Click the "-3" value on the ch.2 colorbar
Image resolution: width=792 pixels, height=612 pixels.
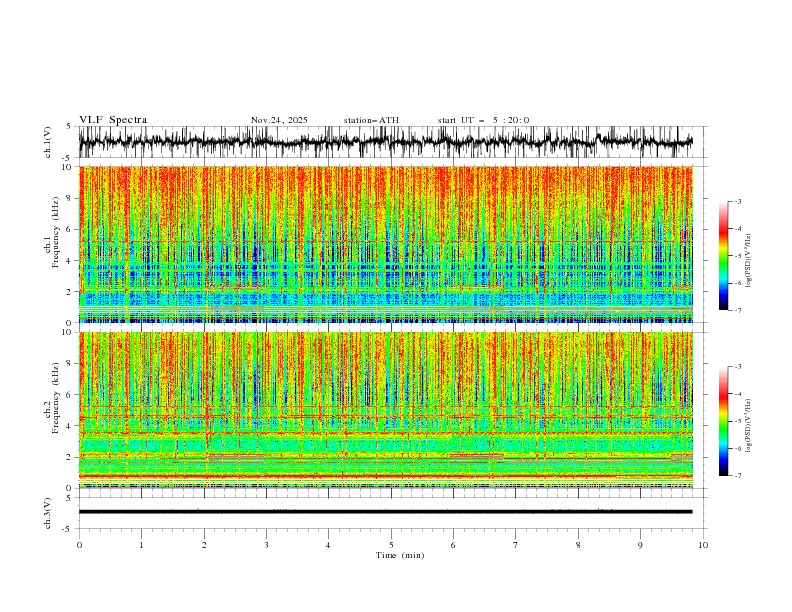[738, 367]
